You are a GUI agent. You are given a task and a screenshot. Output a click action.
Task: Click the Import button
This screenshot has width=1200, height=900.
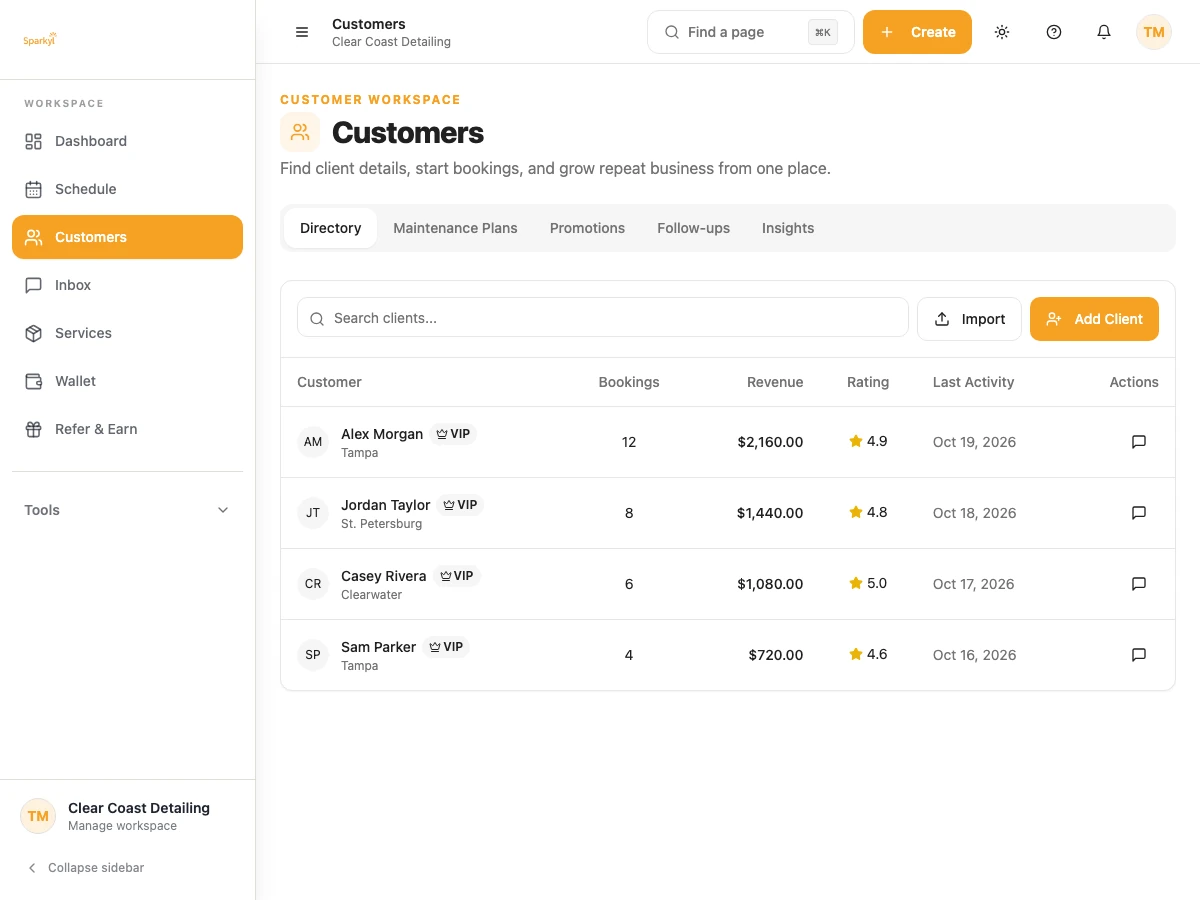(x=969, y=319)
